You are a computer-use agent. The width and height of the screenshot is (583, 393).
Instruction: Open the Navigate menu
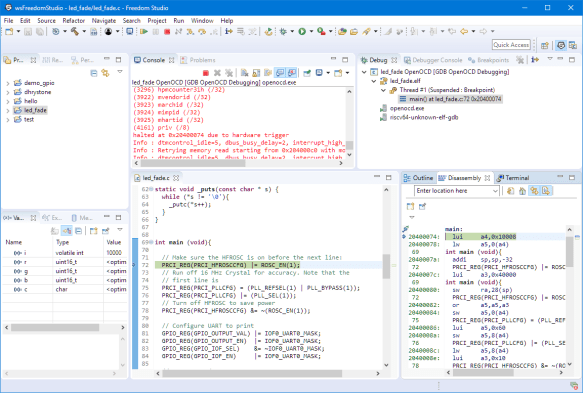pyautogui.click(x=104, y=20)
